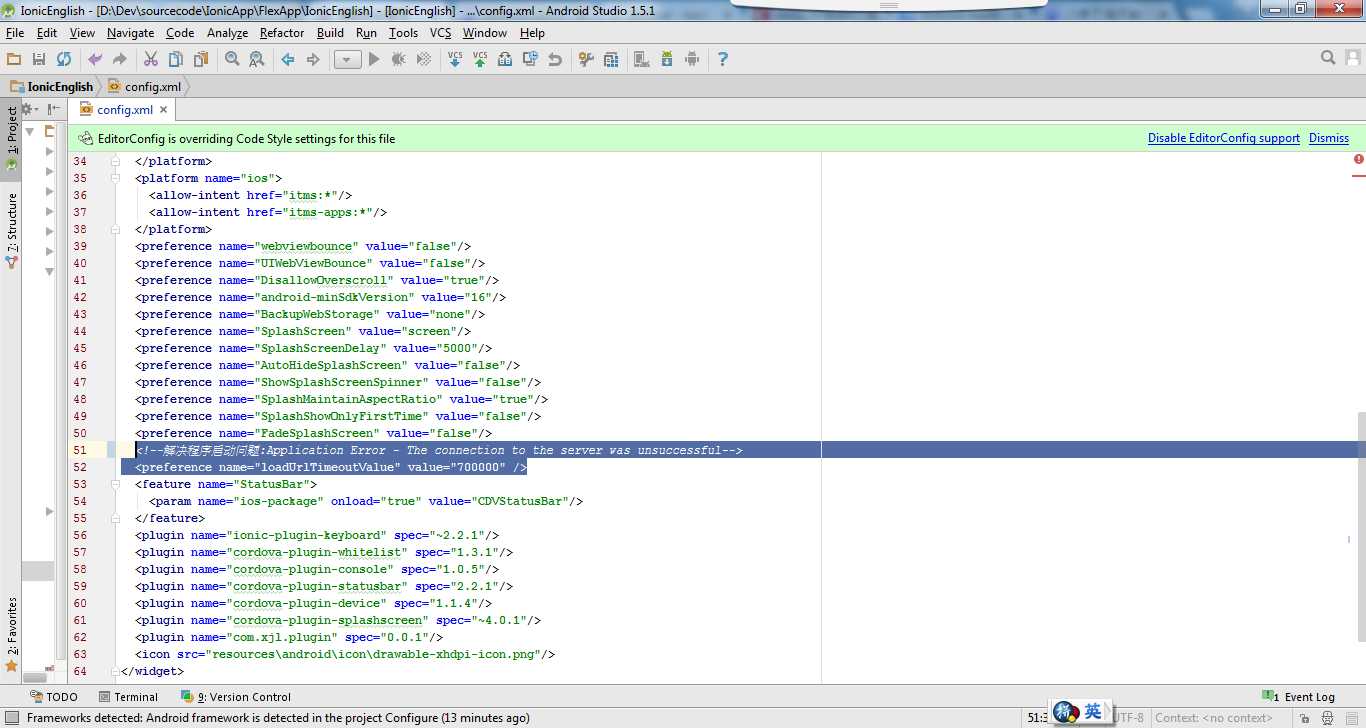
Task: Collapse fold marker at line 53
Action: [115, 484]
